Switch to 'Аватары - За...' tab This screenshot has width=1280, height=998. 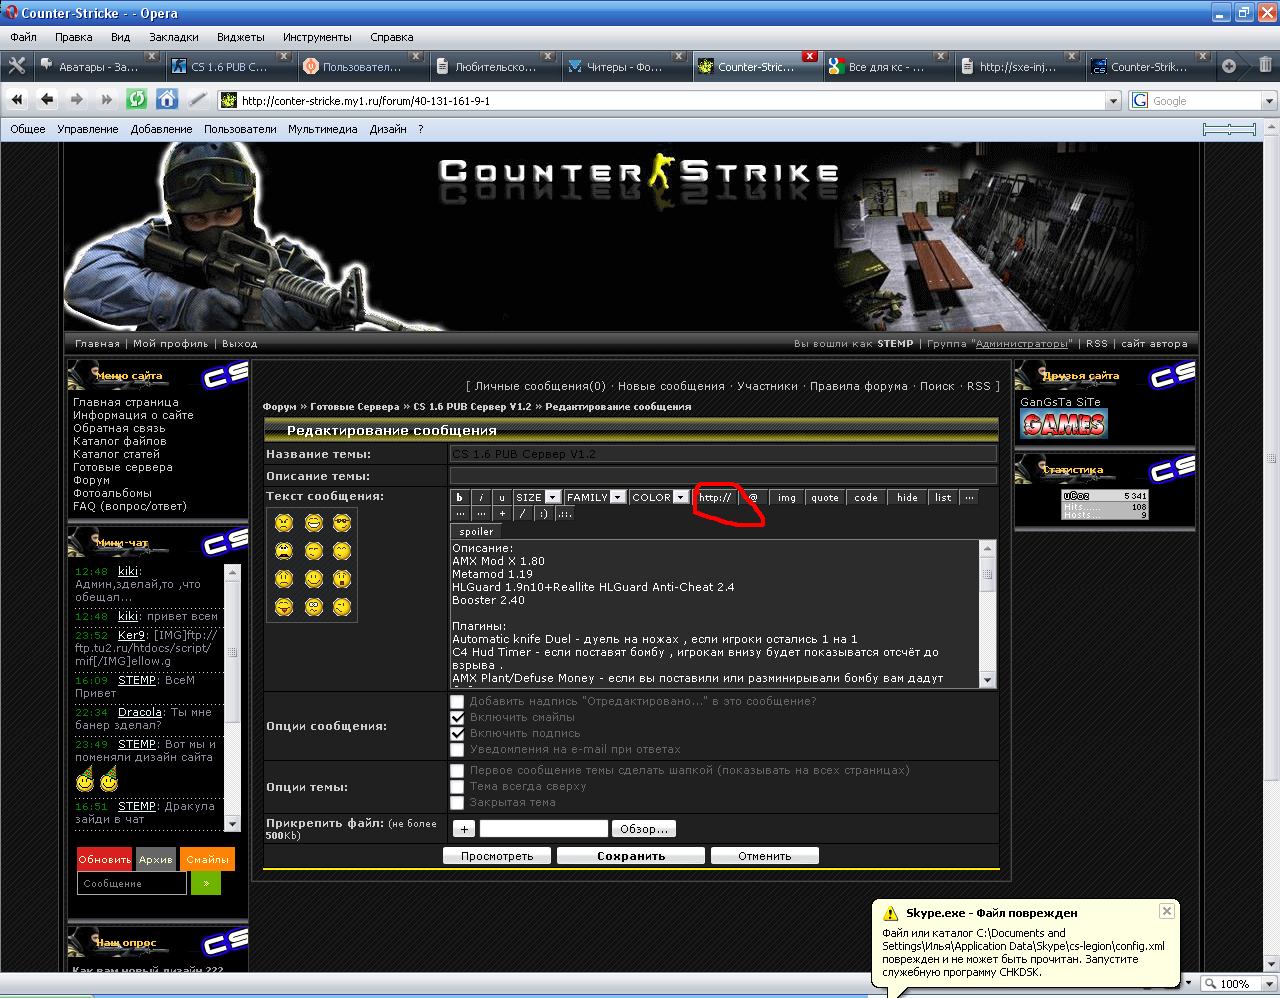click(99, 67)
